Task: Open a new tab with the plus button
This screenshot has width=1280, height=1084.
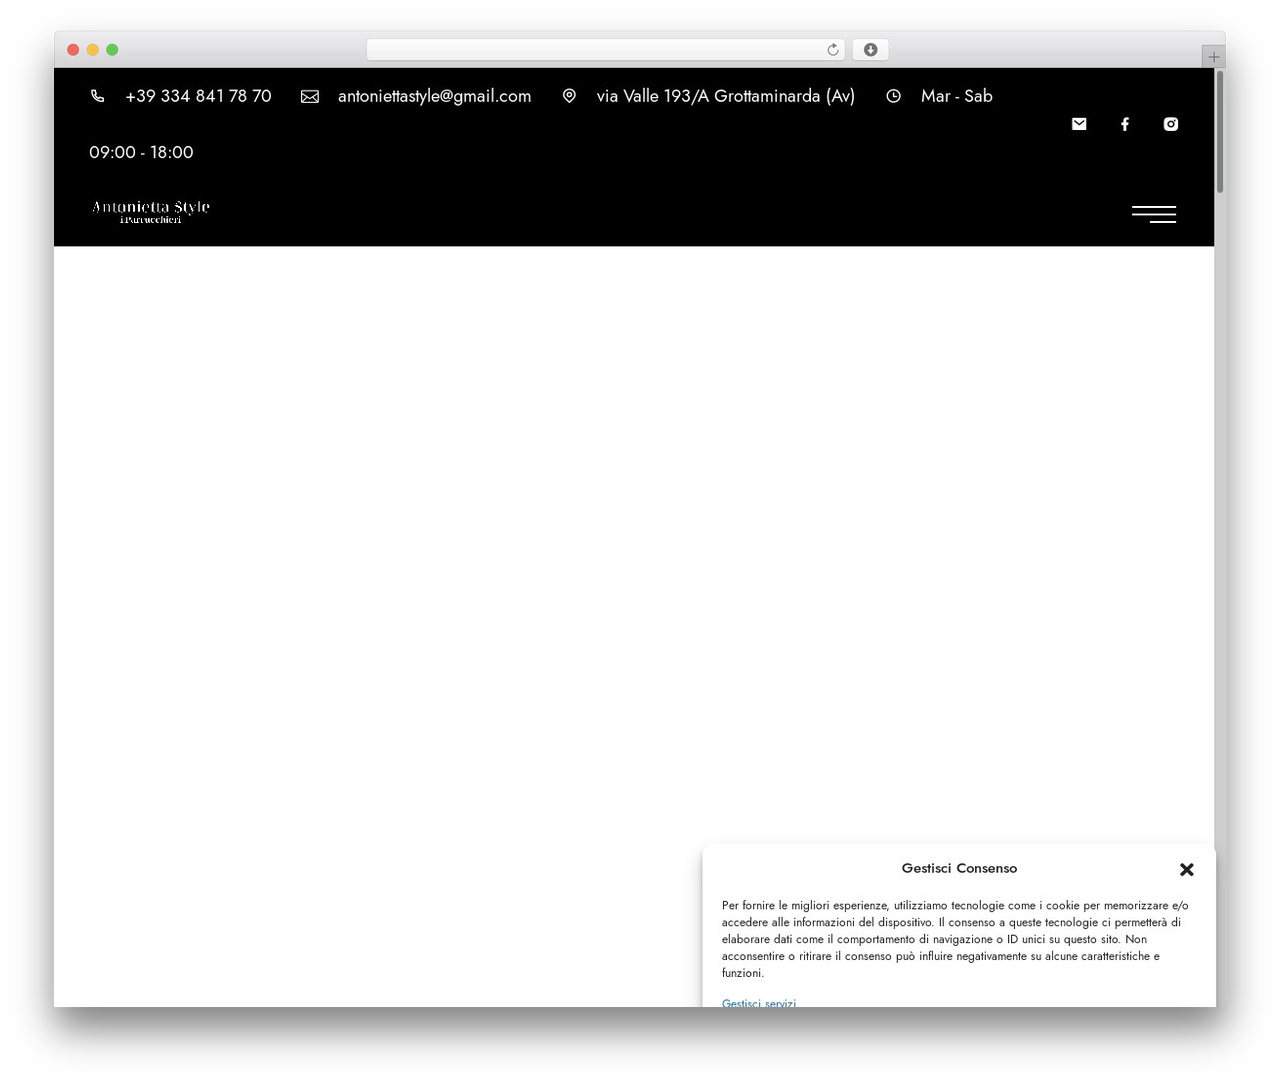Action: (1213, 57)
